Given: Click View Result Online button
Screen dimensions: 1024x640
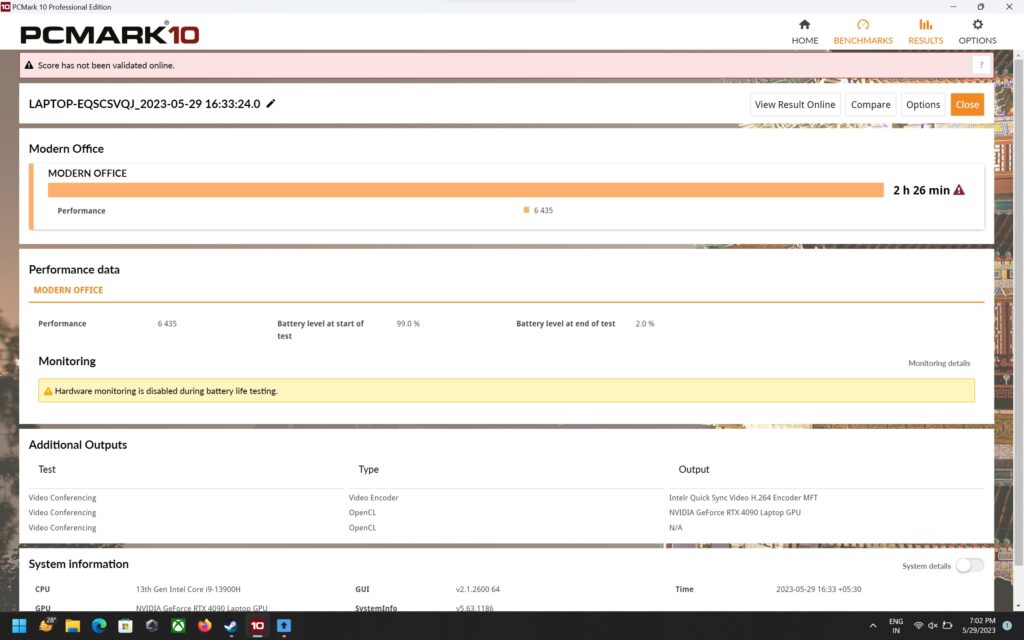Looking at the screenshot, I should (795, 104).
